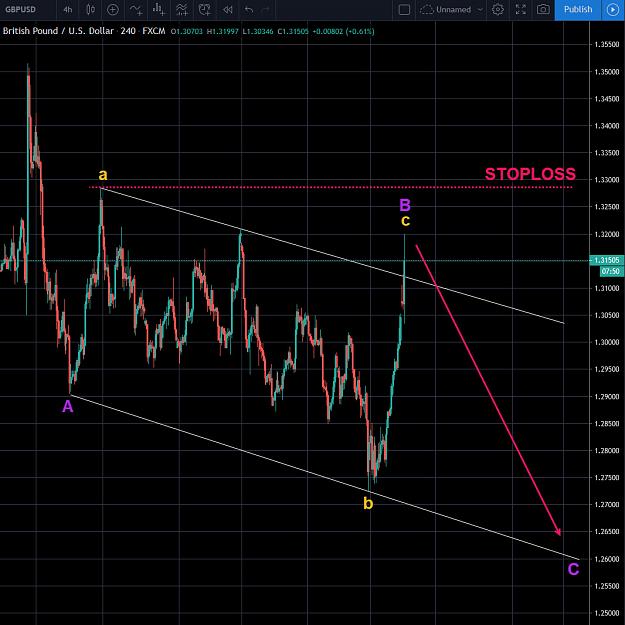Open candlestick chart style selector

(x=91, y=10)
